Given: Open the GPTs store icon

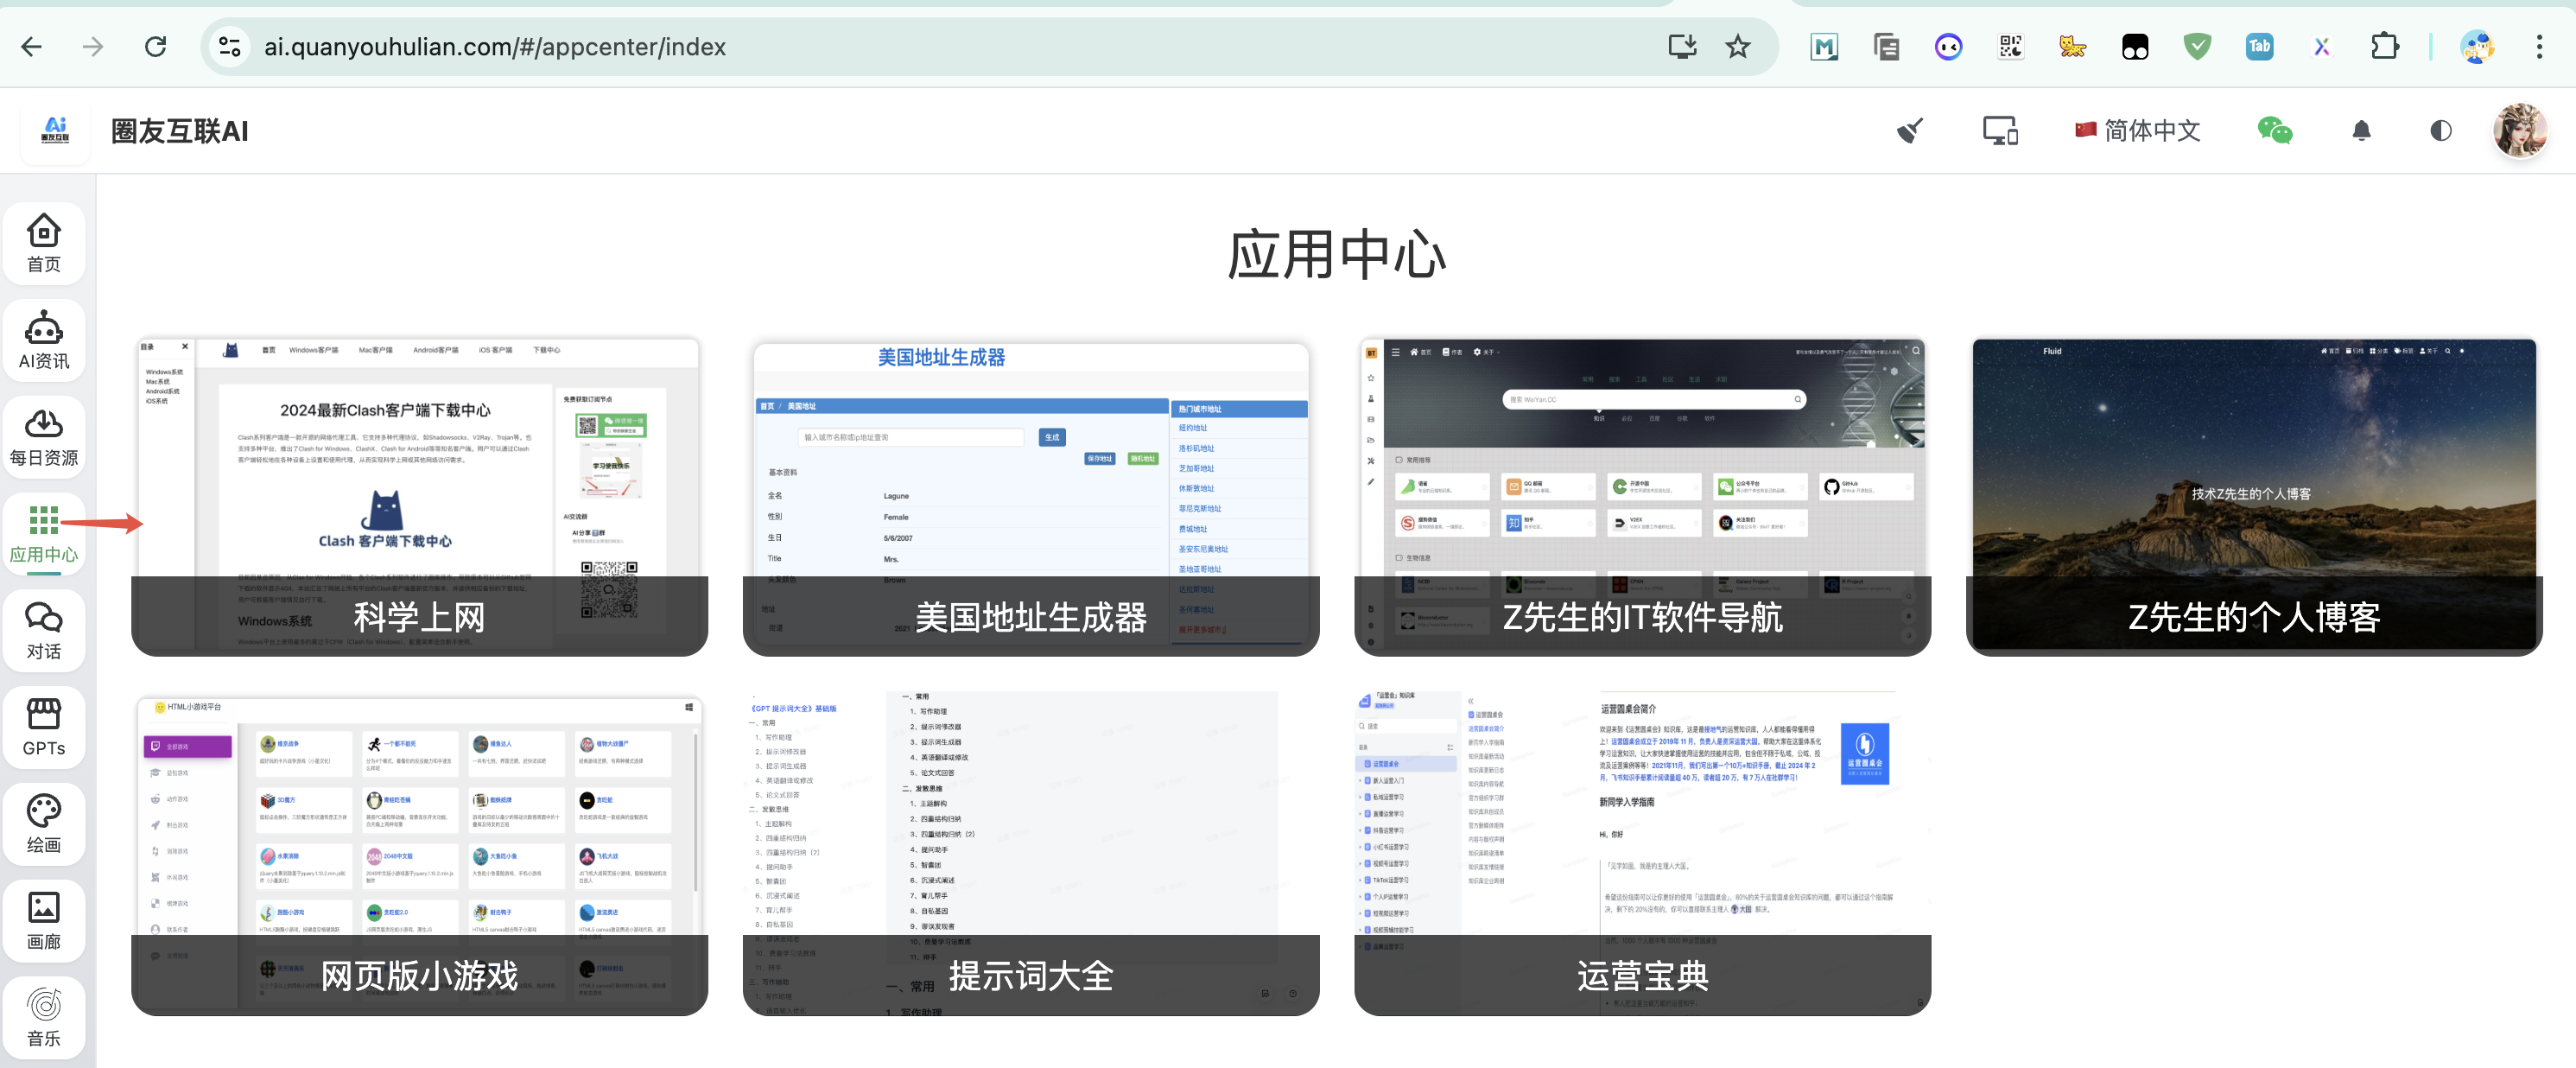Looking at the screenshot, I should (43, 726).
